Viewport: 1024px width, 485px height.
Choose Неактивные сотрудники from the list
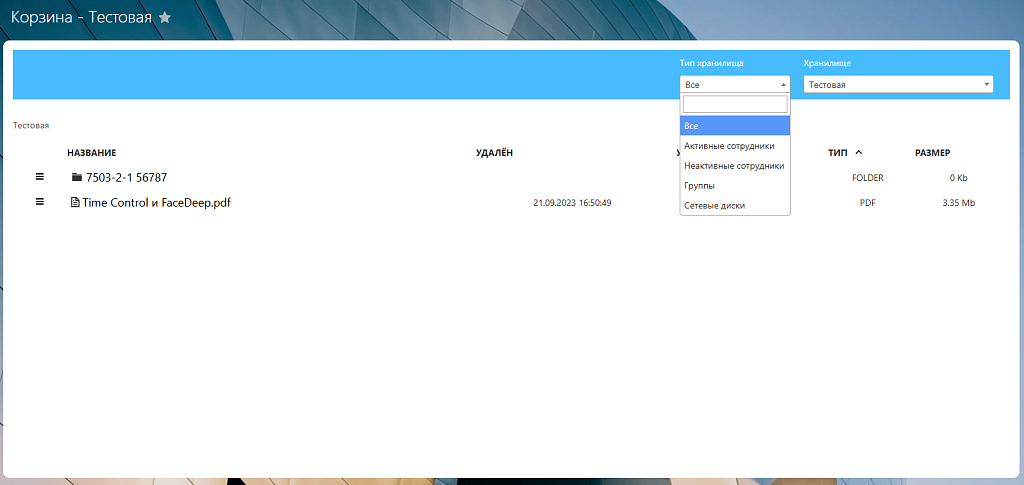(734, 166)
